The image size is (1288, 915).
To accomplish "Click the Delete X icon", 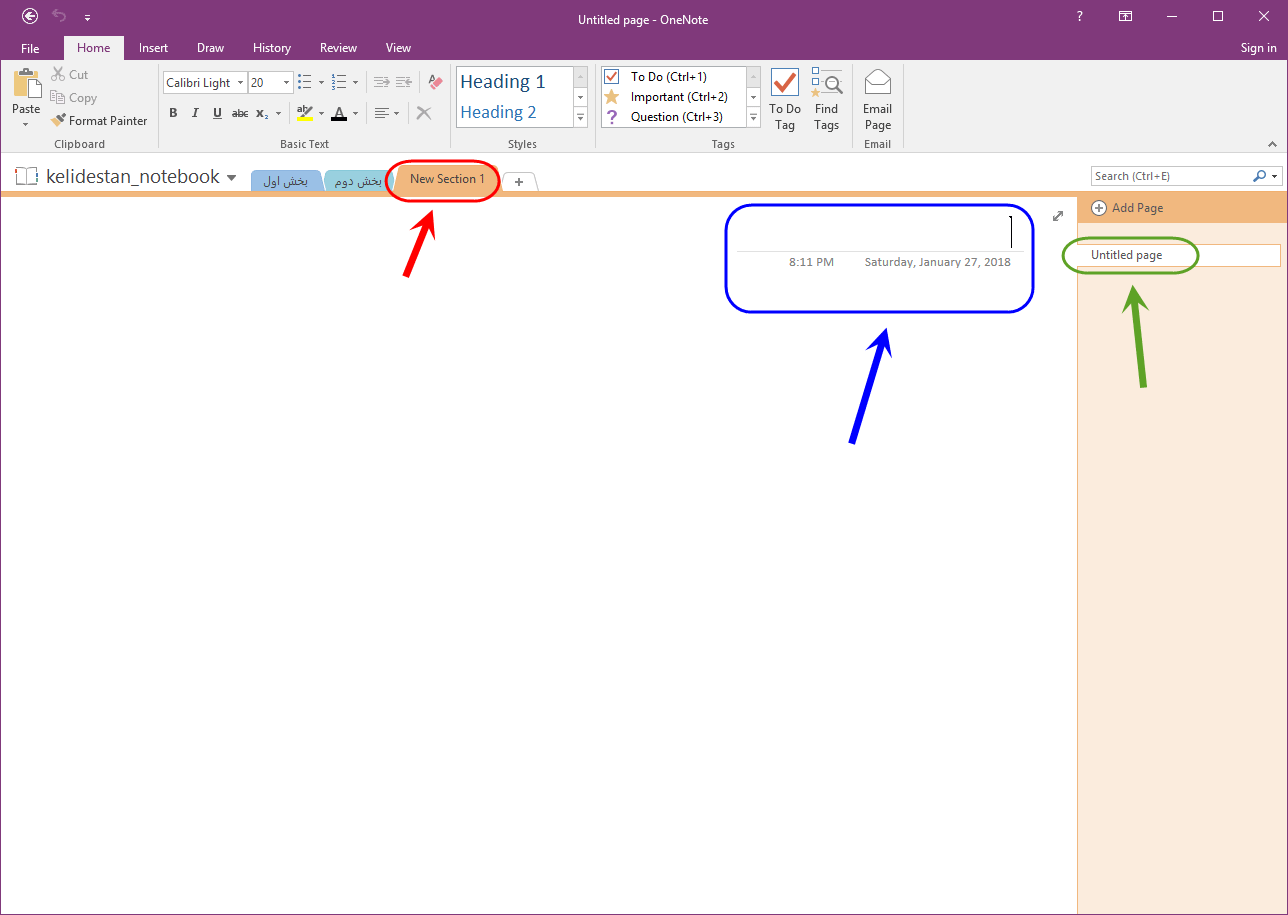I will click(x=424, y=113).
